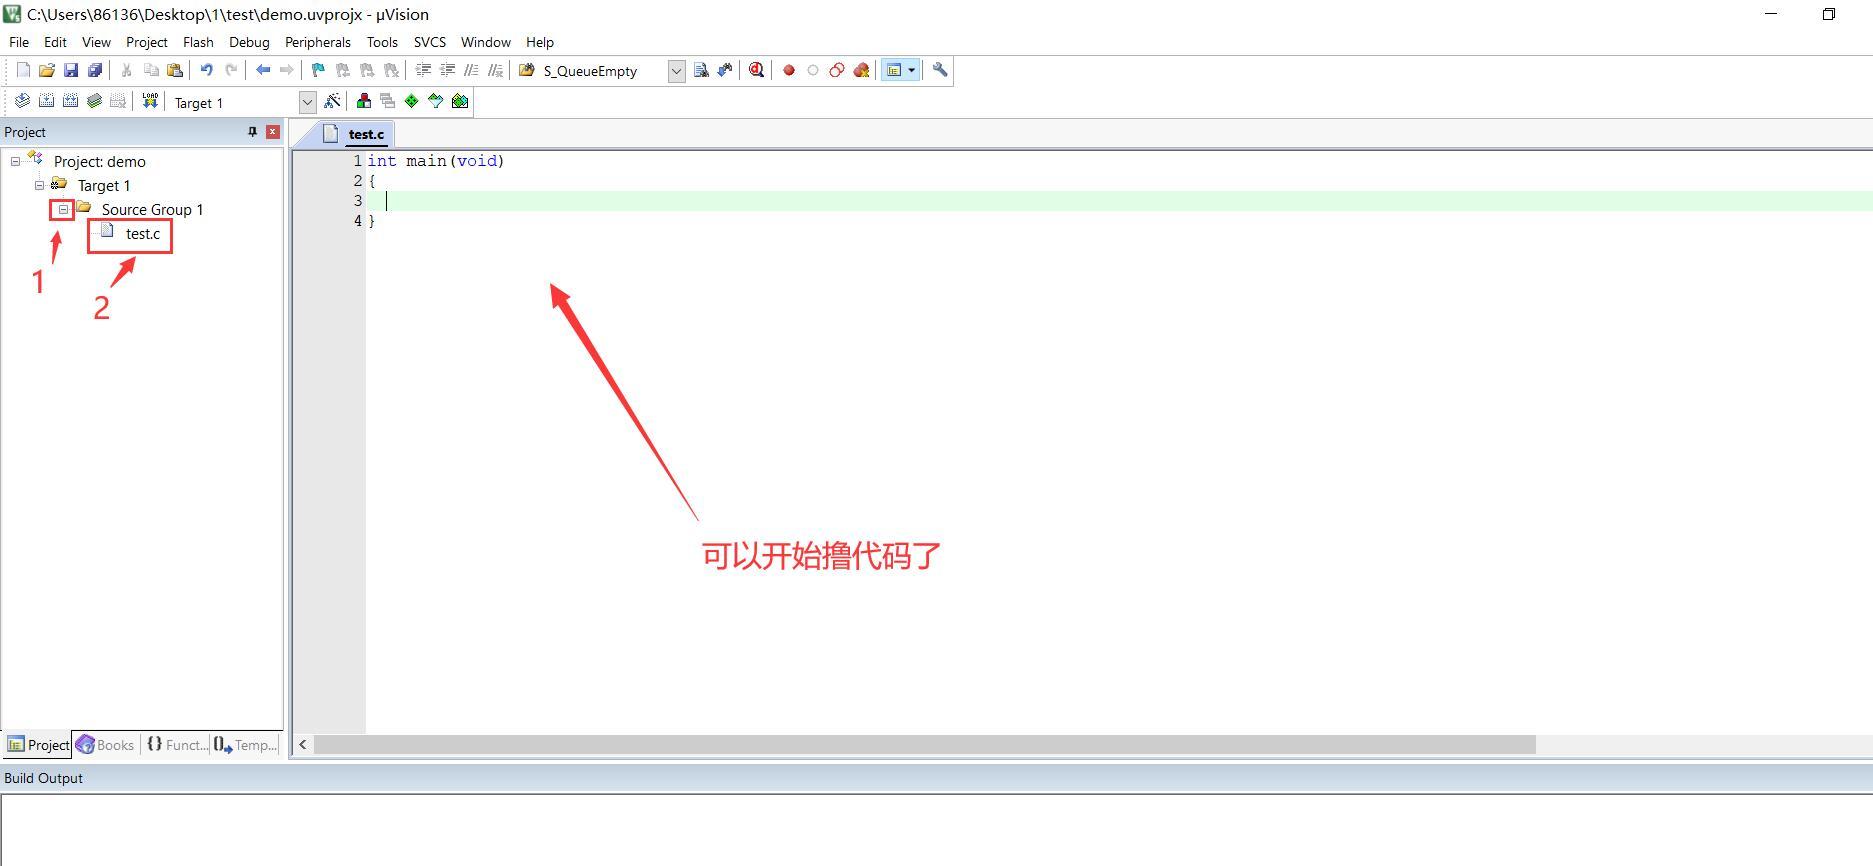Click the Cut scissors icon
Screen dimensions: 1873x866
click(127, 70)
